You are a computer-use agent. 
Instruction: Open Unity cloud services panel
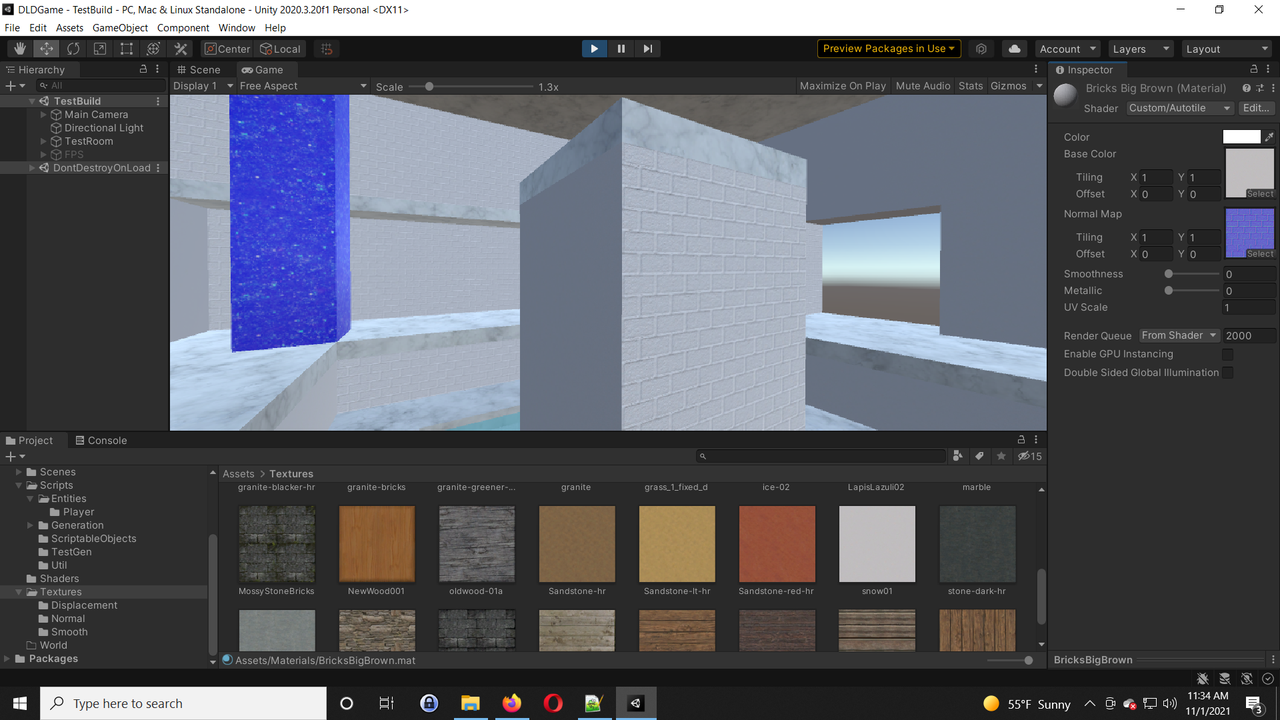point(1014,48)
